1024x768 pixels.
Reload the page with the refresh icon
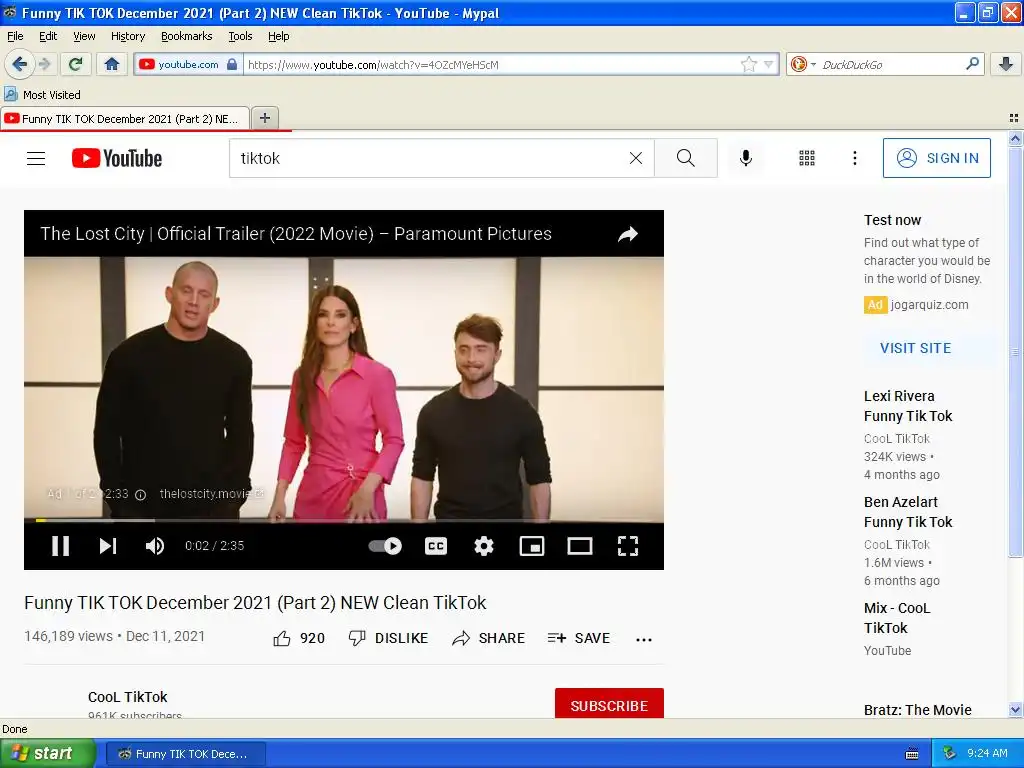click(76, 64)
